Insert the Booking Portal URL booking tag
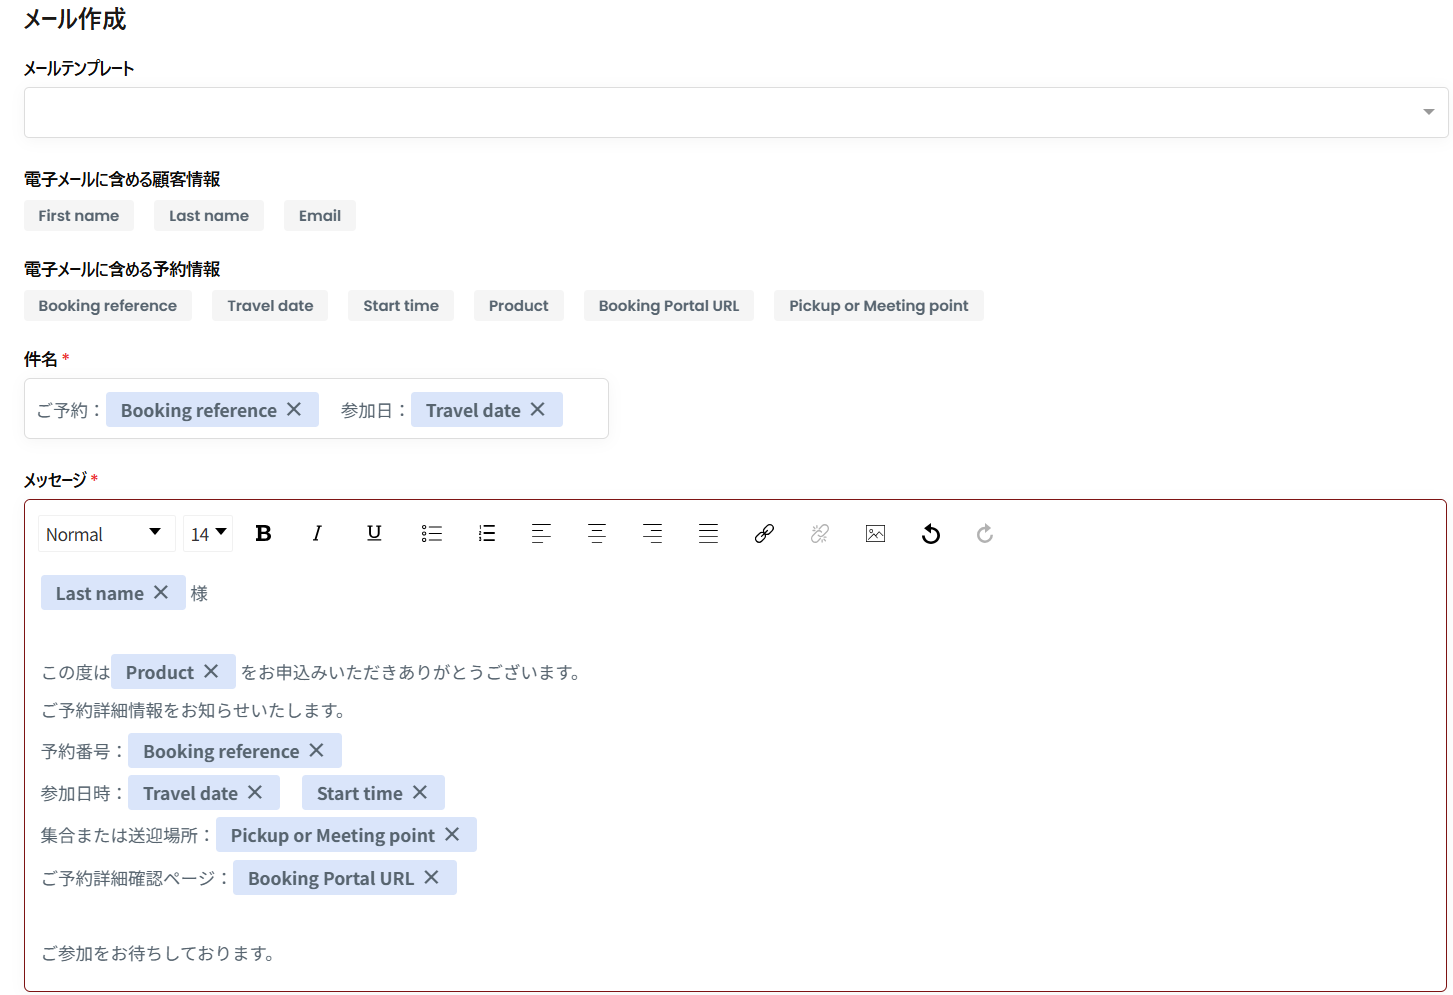This screenshot has height=995, width=1453. (x=668, y=306)
